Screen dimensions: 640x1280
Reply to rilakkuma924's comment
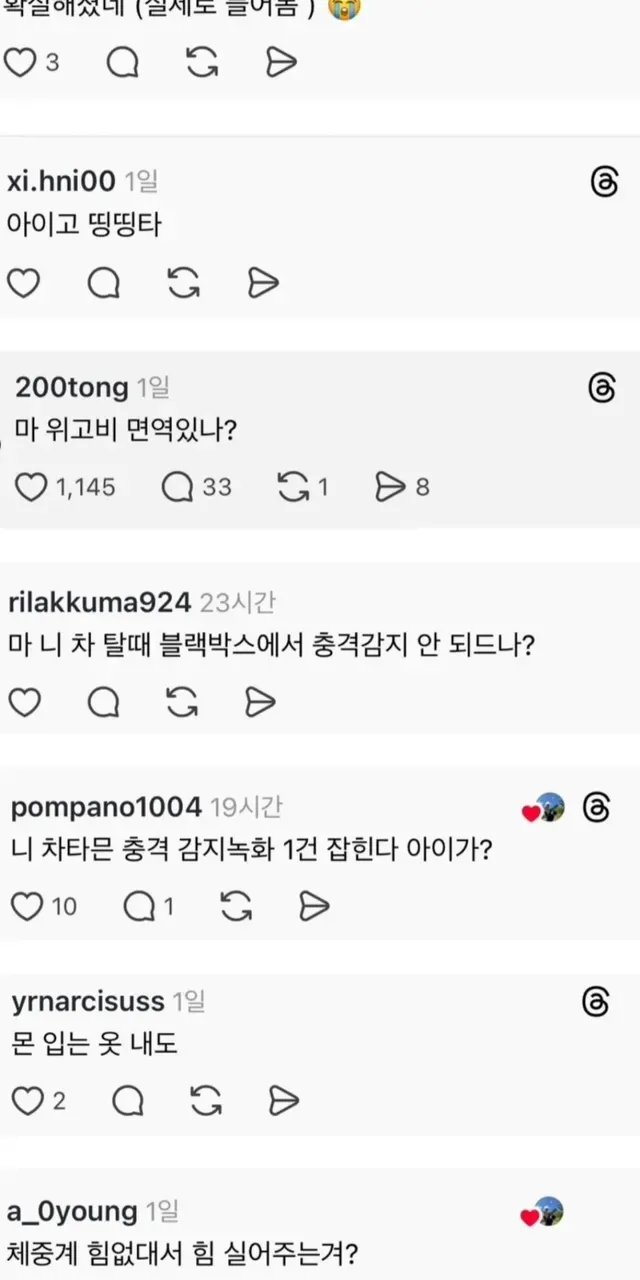click(x=103, y=703)
